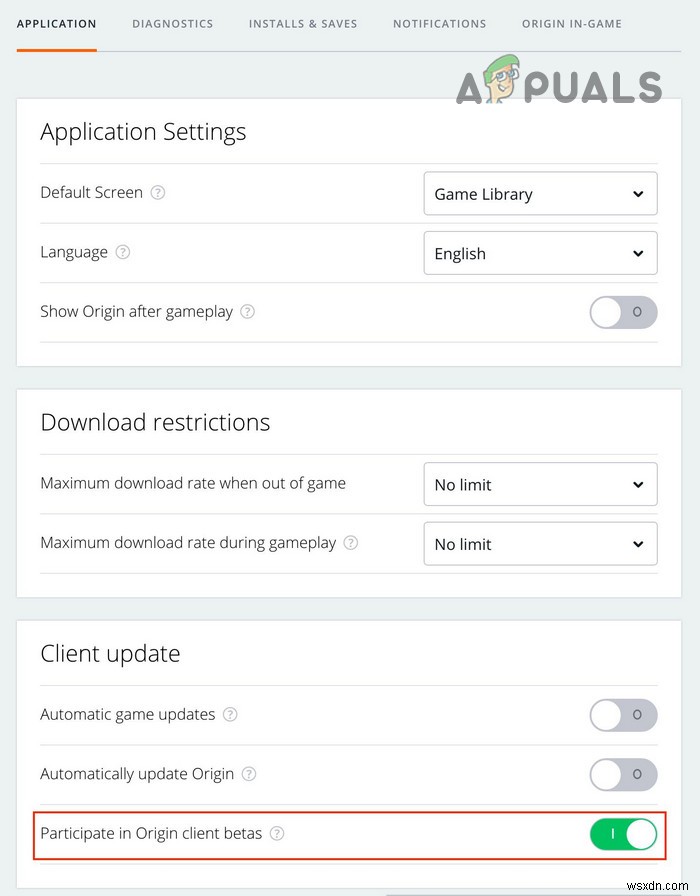Click help icon beside Language label
The height and width of the screenshot is (896, 700).
pos(123,252)
